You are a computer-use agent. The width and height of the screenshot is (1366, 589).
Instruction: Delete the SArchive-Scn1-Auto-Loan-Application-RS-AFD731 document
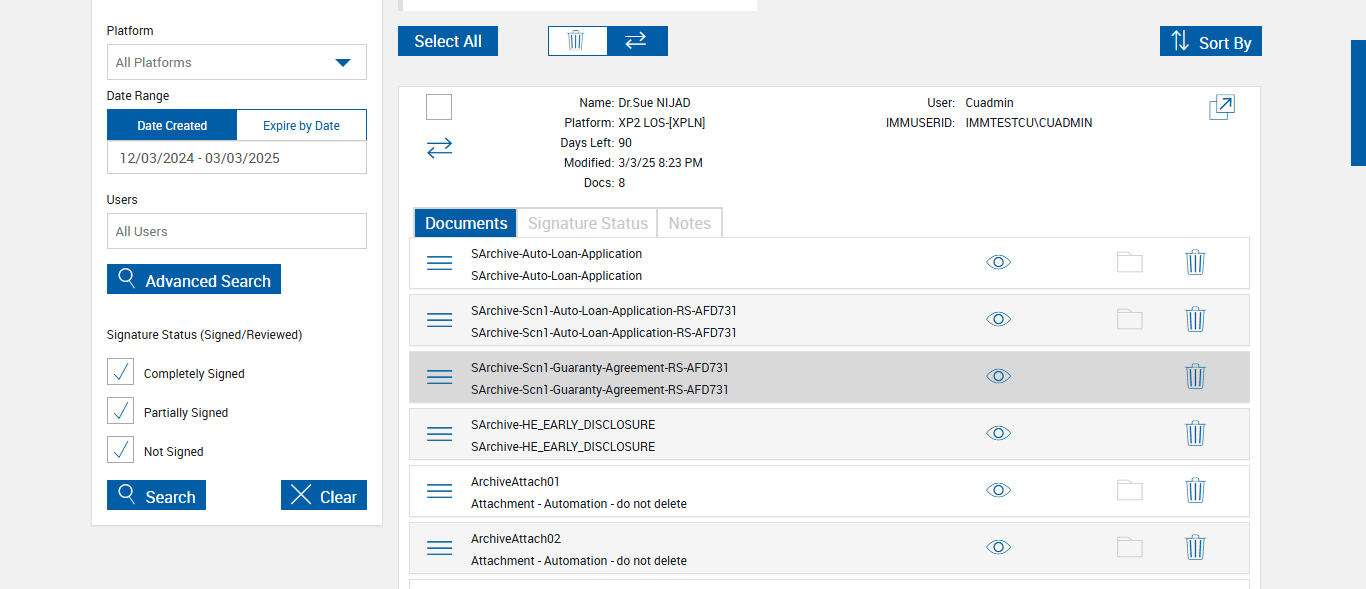click(1195, 319)
